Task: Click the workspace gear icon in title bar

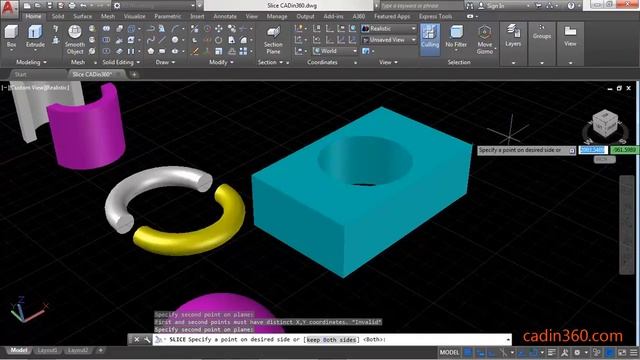Action: coord(117,6)
